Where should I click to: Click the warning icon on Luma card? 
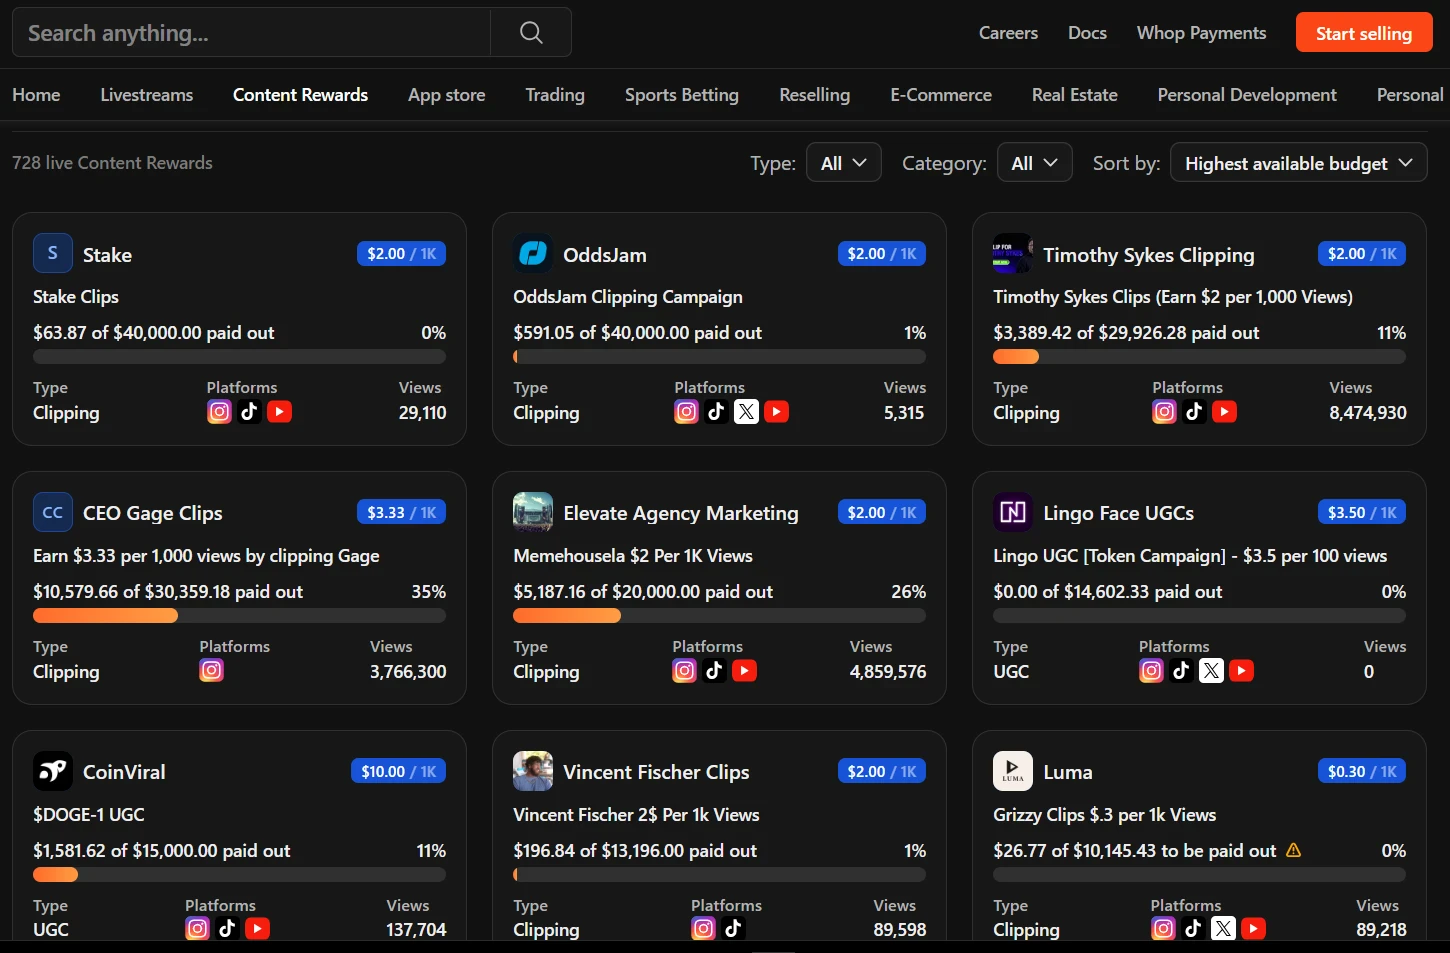click(1293, 850)
